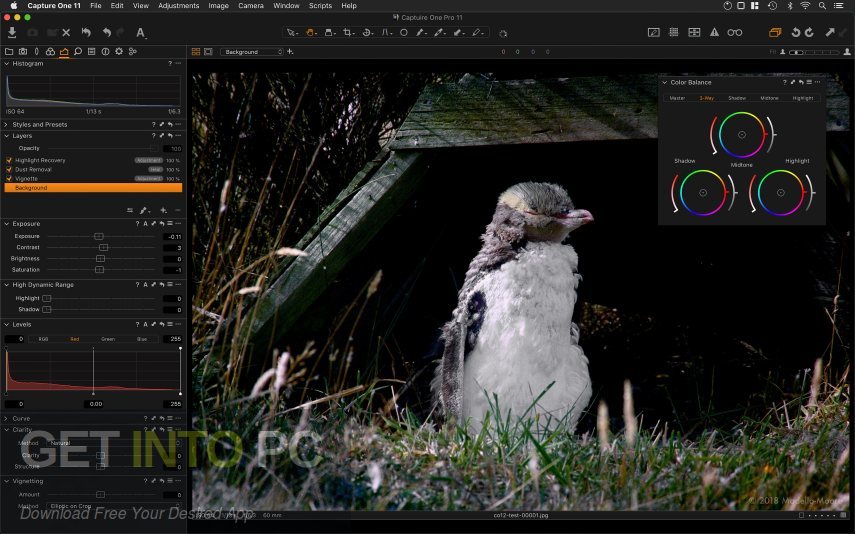
Task: Open the Color tool tab icon
Action: [x=50, y=52]
